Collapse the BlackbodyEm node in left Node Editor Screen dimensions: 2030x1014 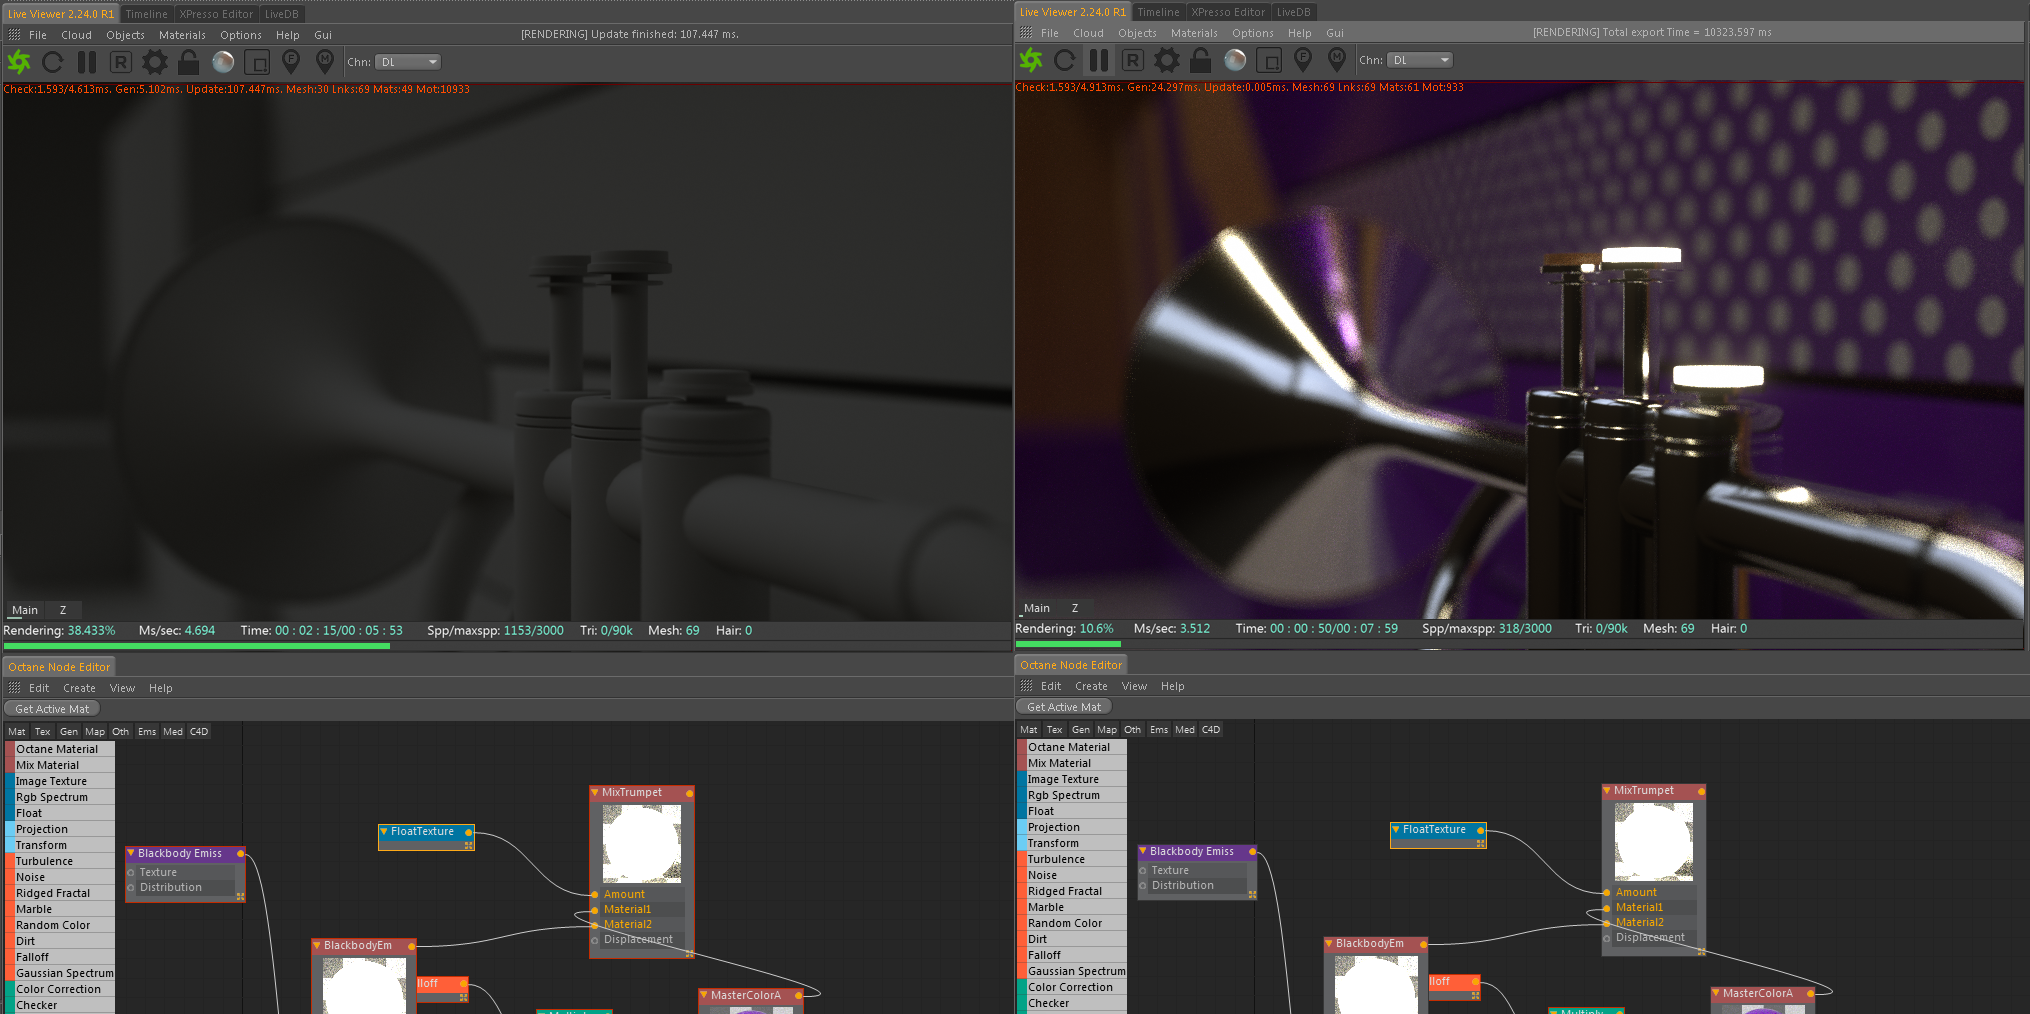317,945
